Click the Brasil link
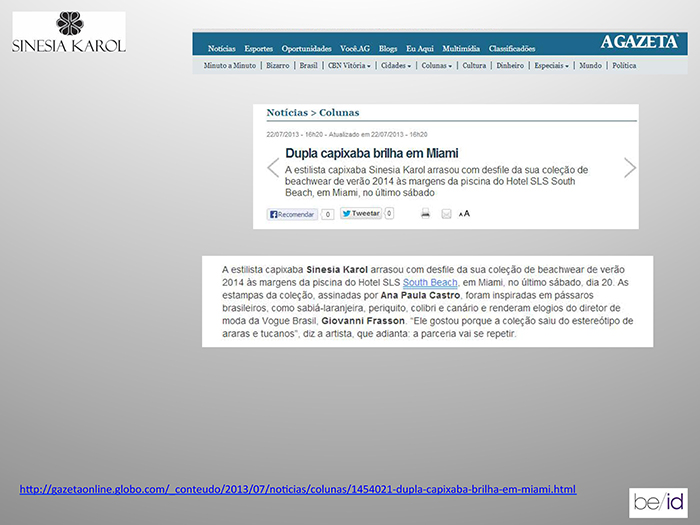 [308, 66]
